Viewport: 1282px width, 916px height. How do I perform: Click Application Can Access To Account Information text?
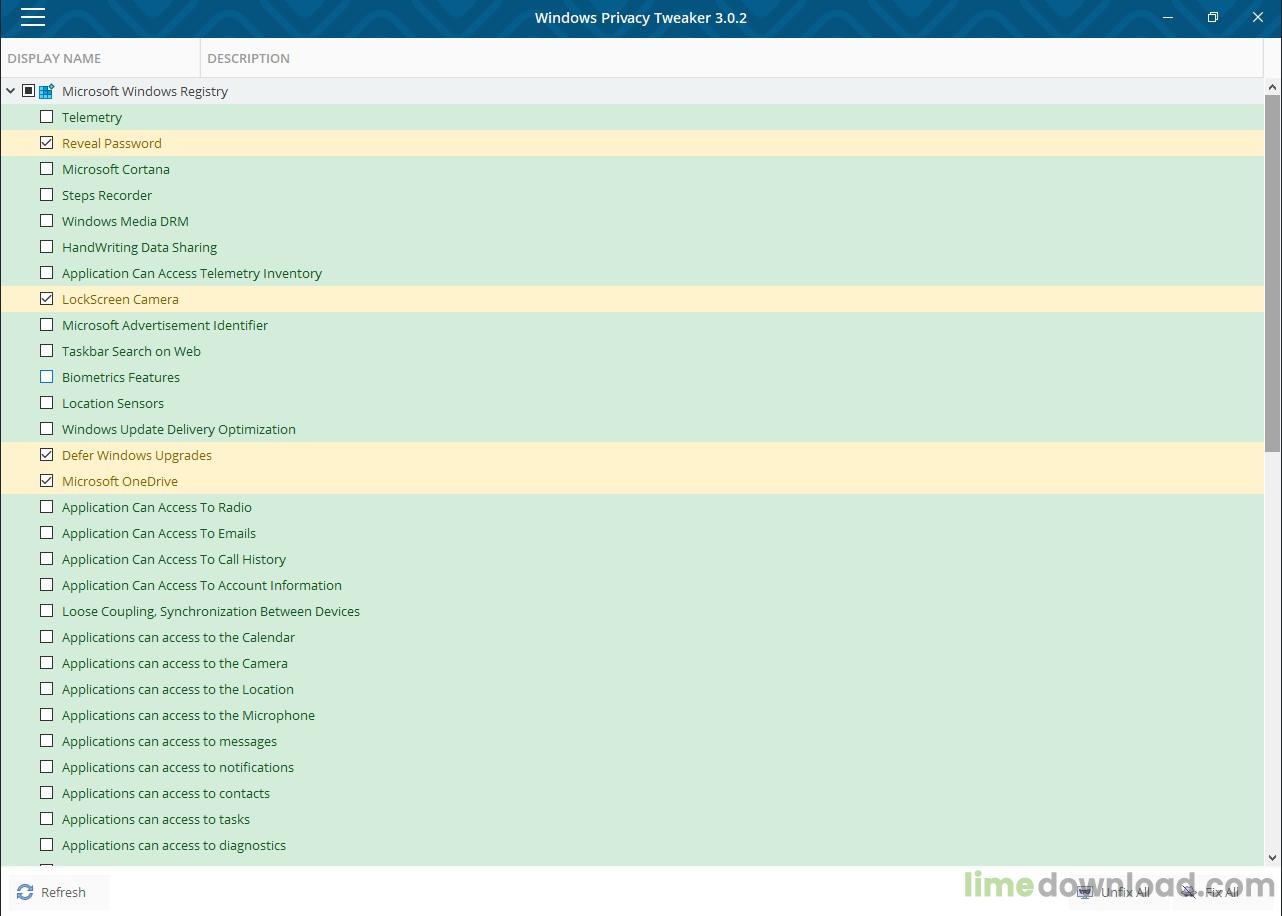point(202,585)
